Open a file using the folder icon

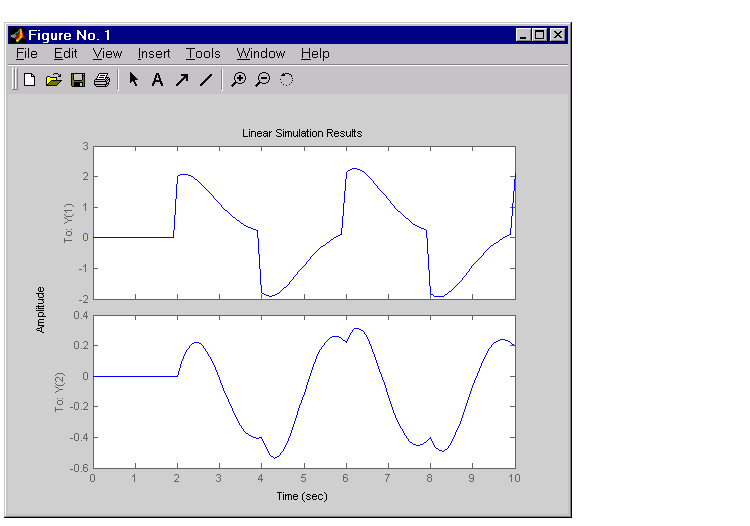pos(54,80)
